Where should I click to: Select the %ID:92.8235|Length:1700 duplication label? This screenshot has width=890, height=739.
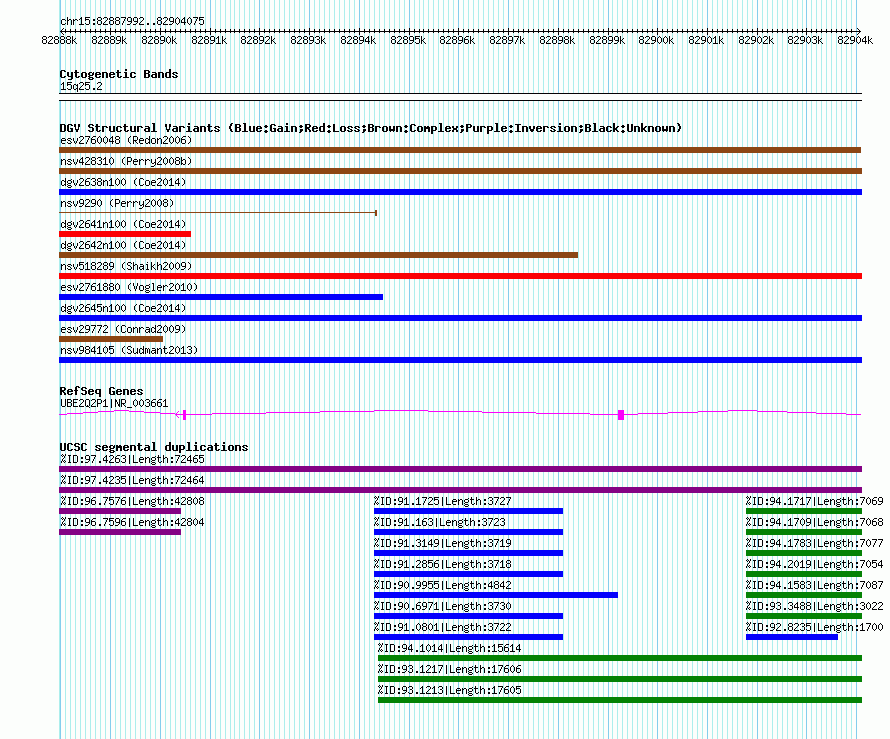click(x=815, y=627)
